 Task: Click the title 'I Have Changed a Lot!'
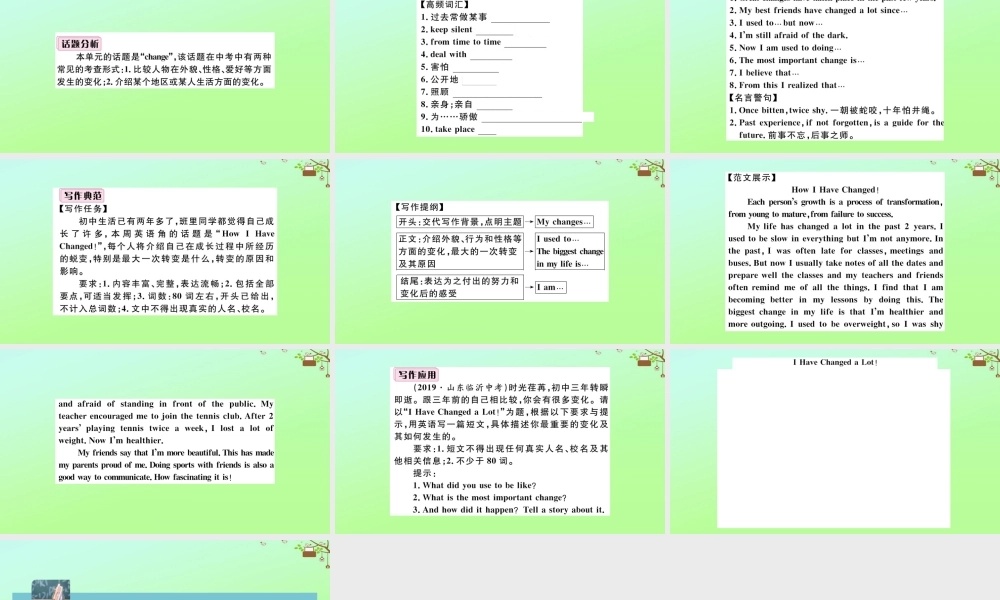pos(835,362)
